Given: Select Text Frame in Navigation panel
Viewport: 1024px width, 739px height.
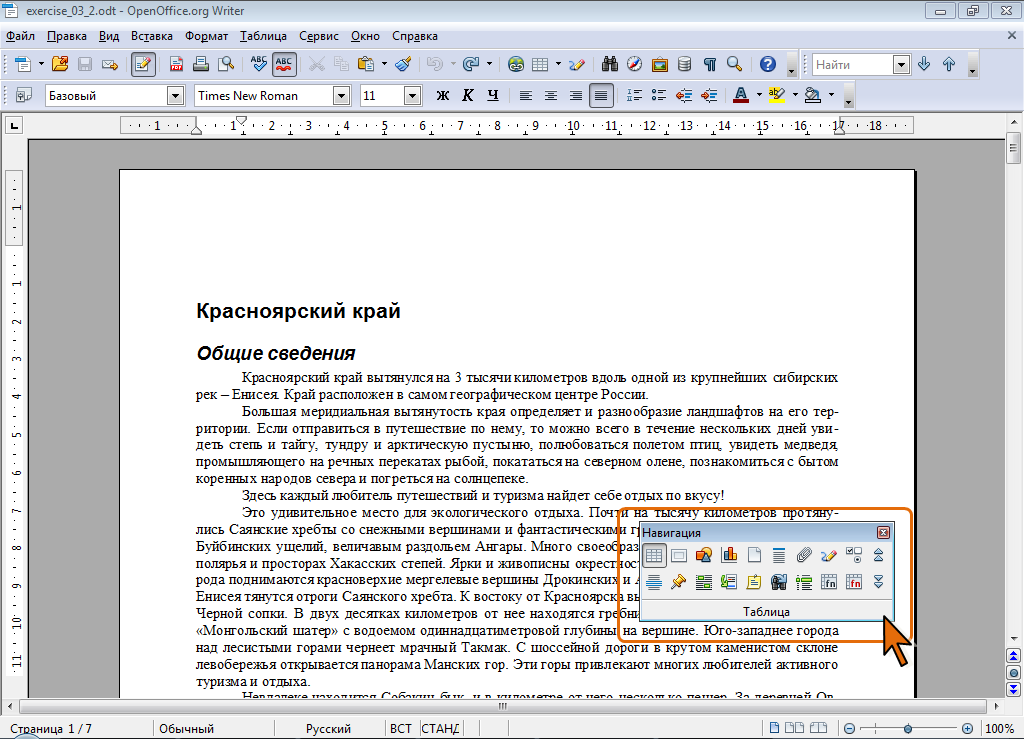Looking at the screenshot, I should click(679, 556).
